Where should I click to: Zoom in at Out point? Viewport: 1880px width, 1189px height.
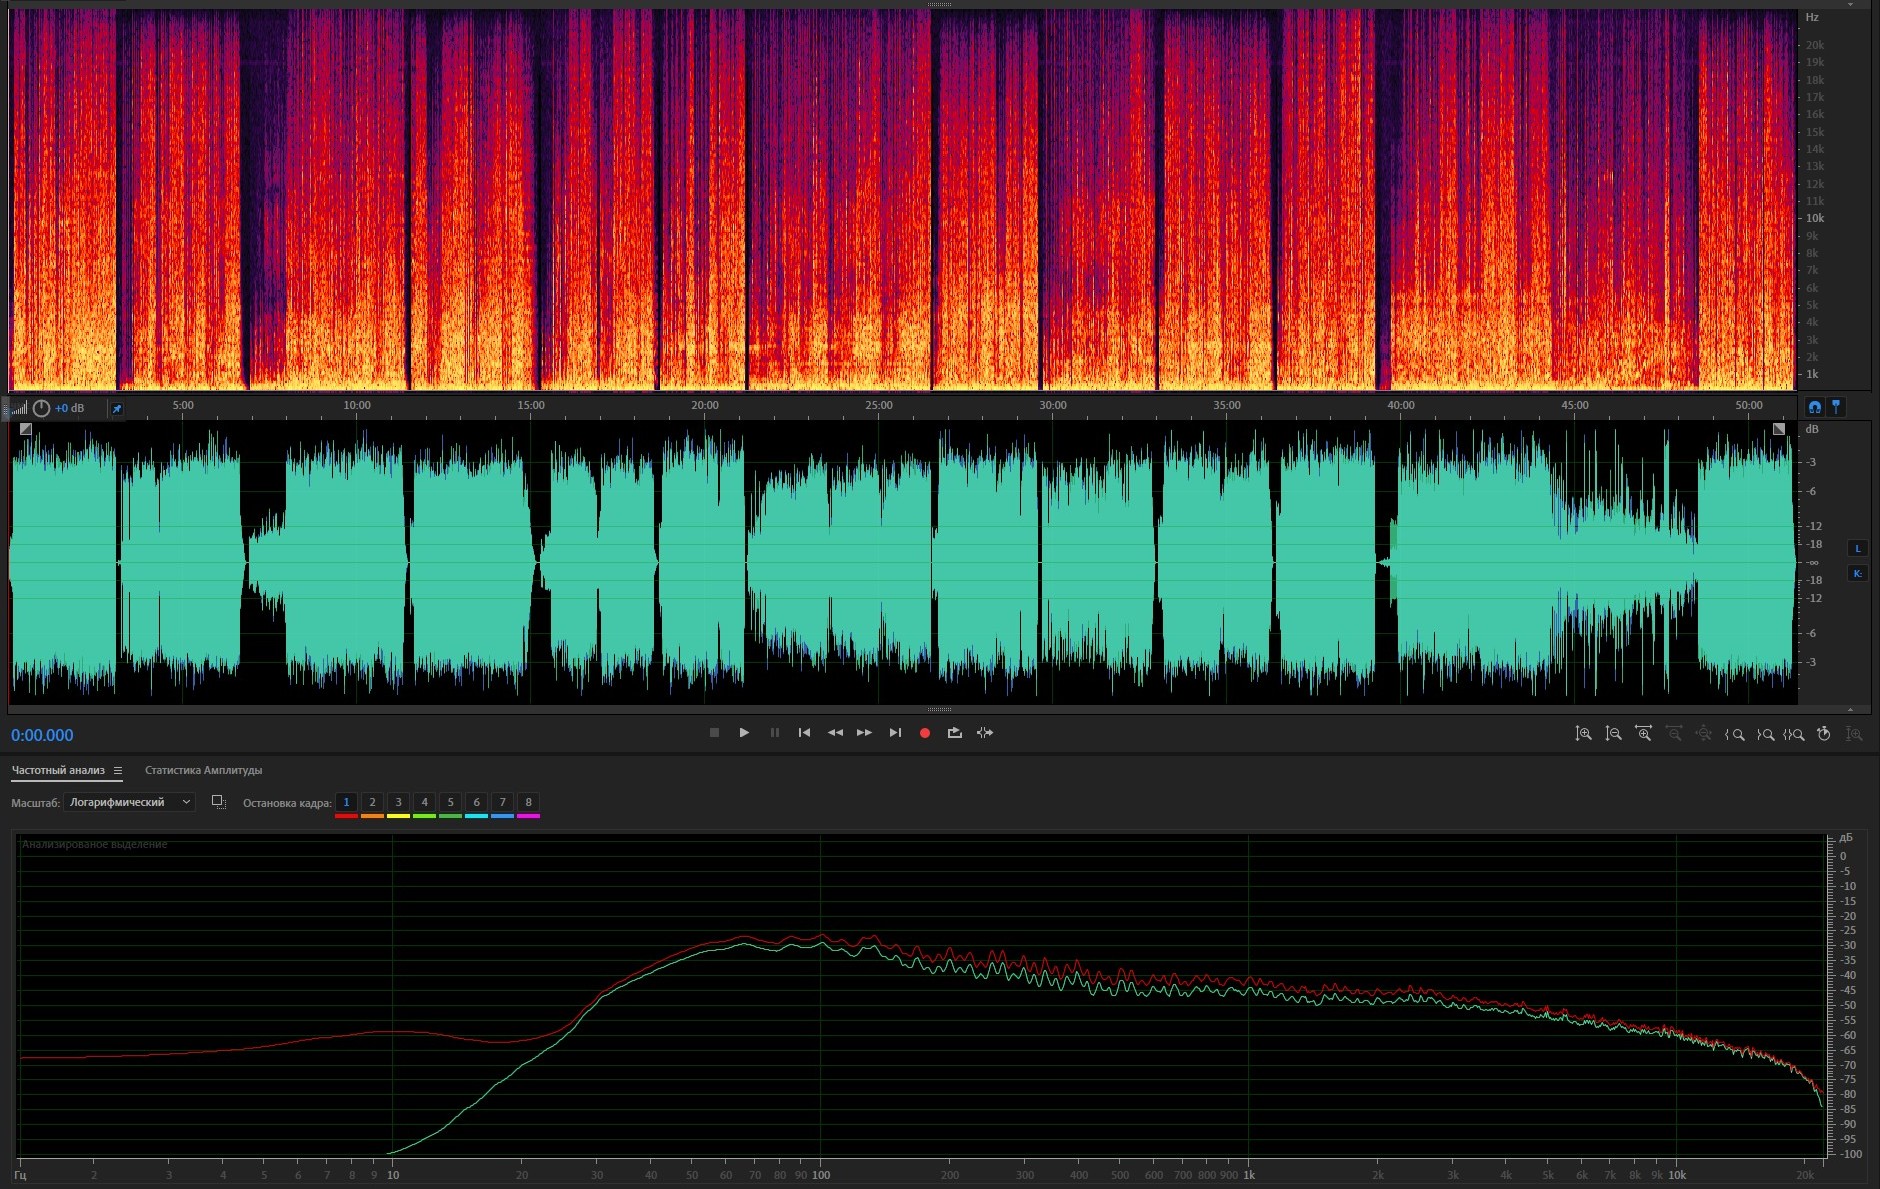[x=1765, y=734]
